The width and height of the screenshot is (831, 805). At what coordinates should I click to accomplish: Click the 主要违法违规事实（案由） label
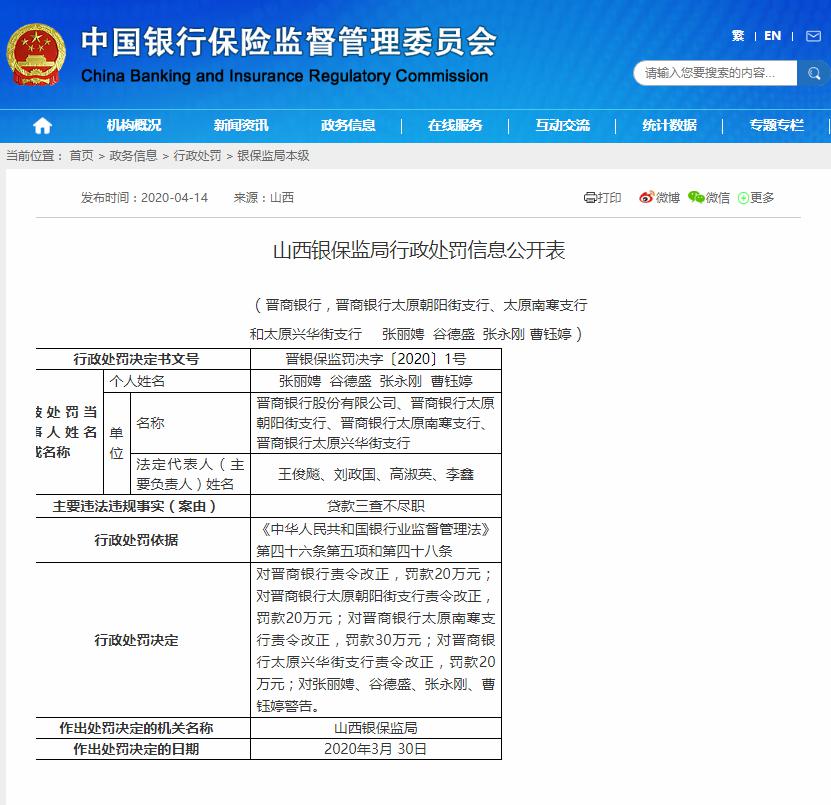point(135,506)
